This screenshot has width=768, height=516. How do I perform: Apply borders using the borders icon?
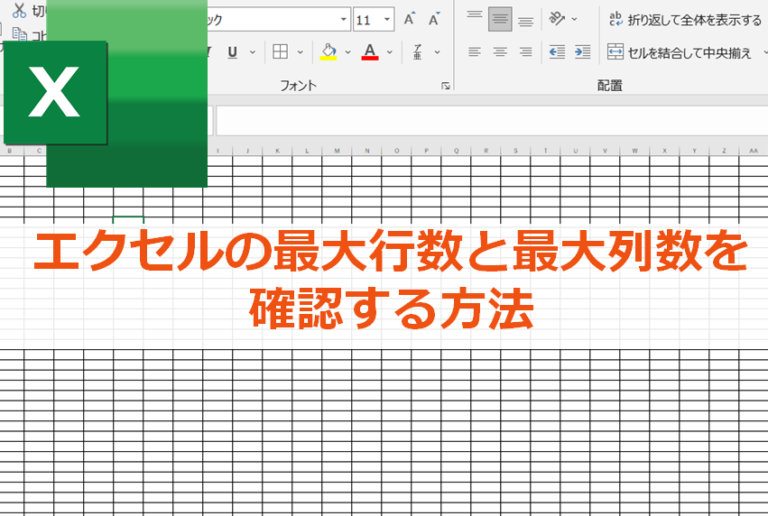tap(281, 52)
